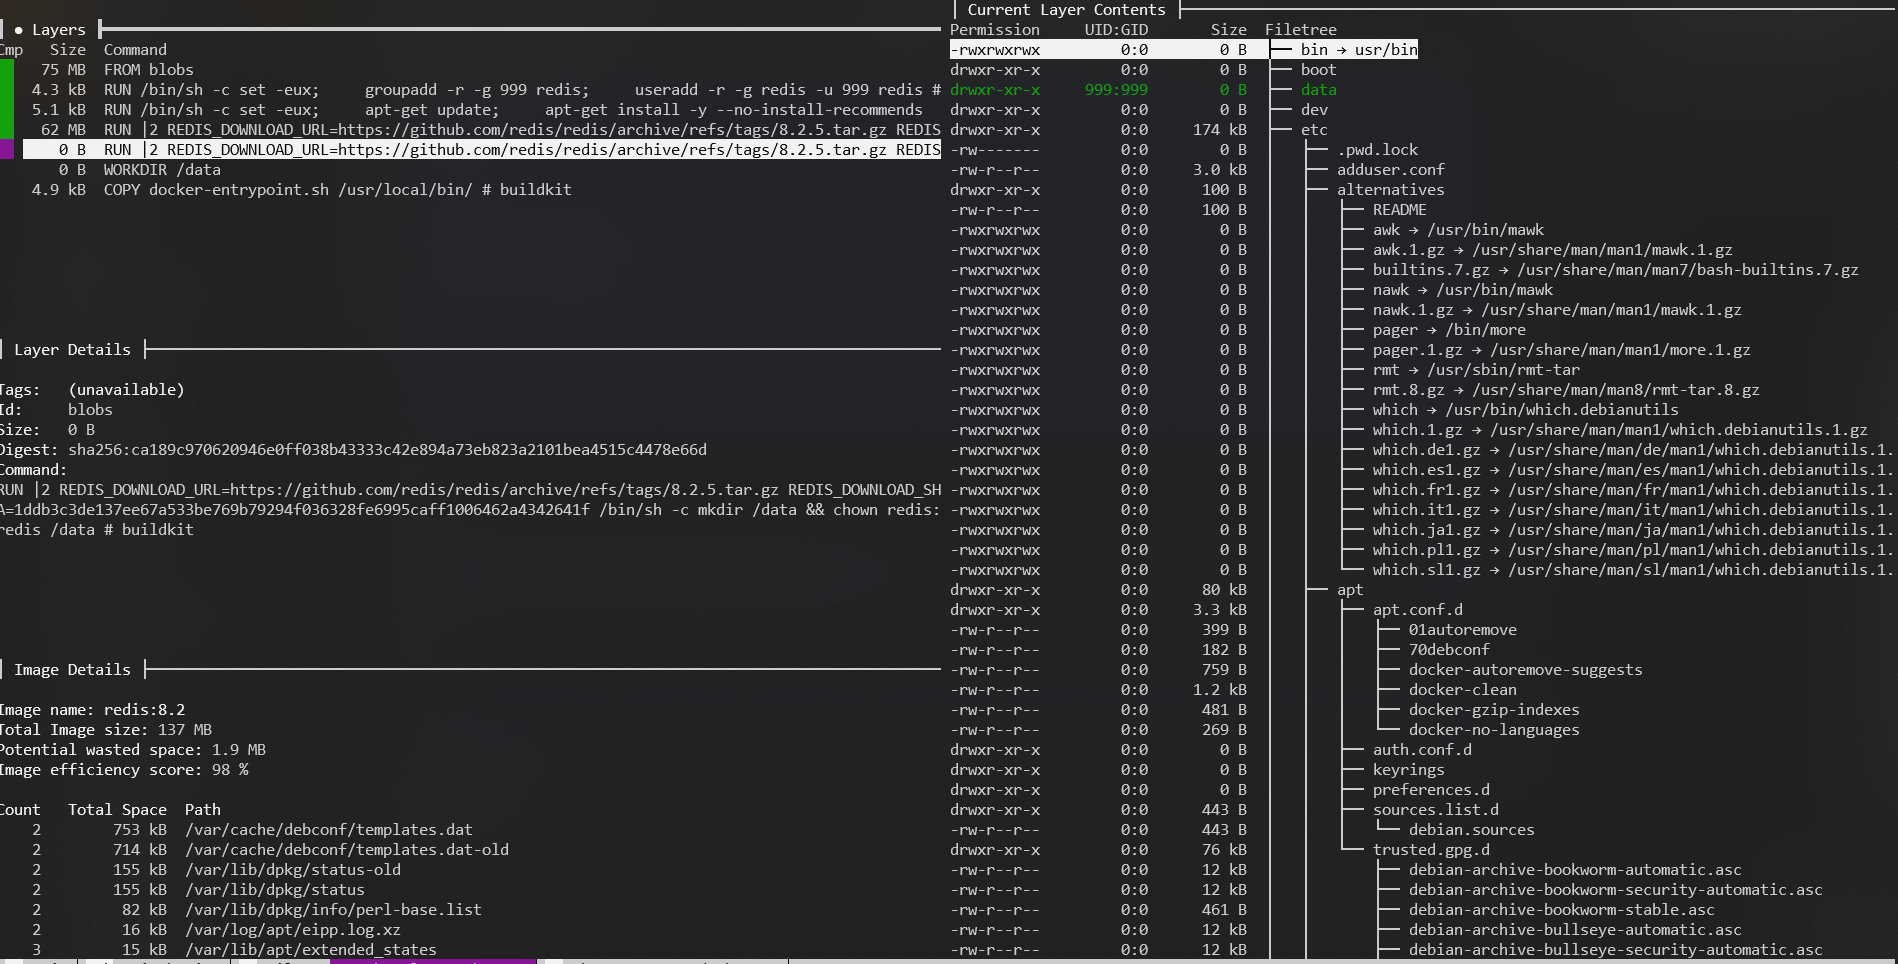
Task: Select 'pager → /bin/more' symlink
Action: pyautogui.click(x=1449, y=330)
